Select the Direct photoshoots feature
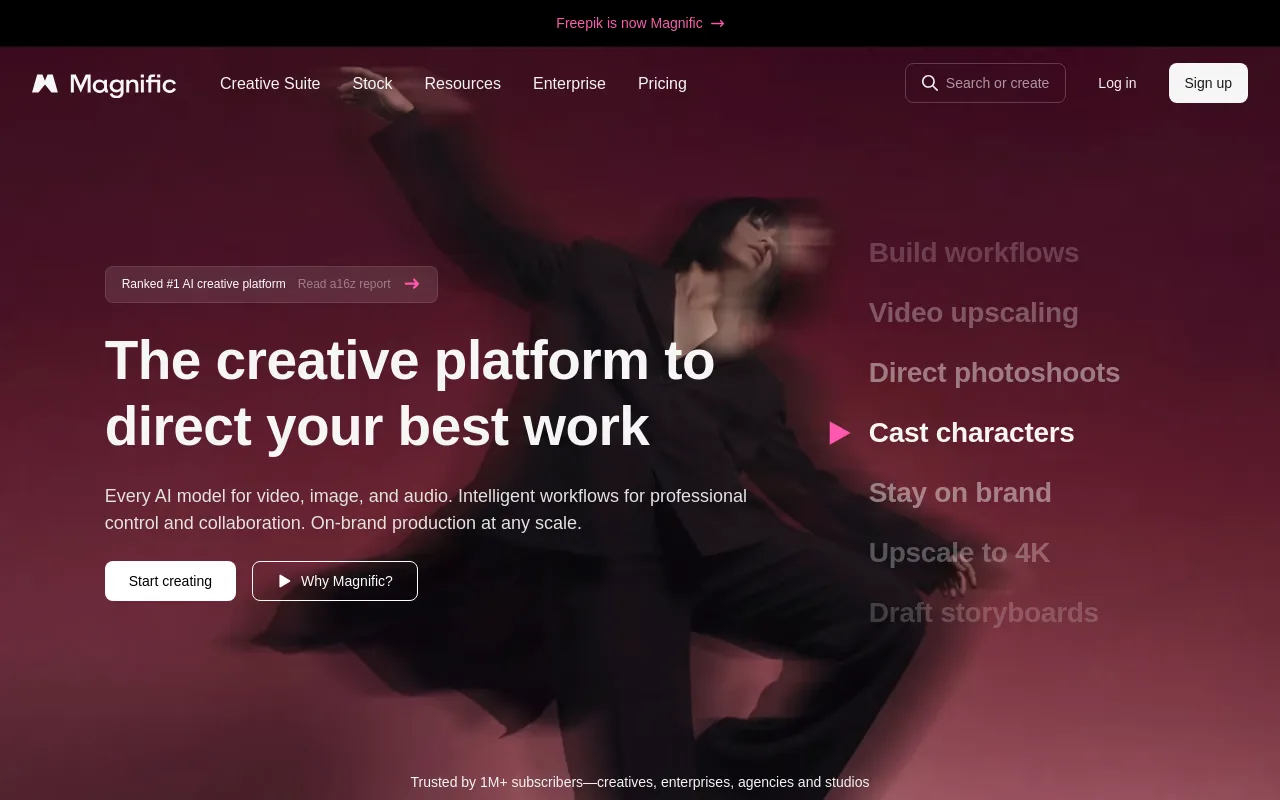Viewport: 1280px width, 800px height. coord(994,373)
